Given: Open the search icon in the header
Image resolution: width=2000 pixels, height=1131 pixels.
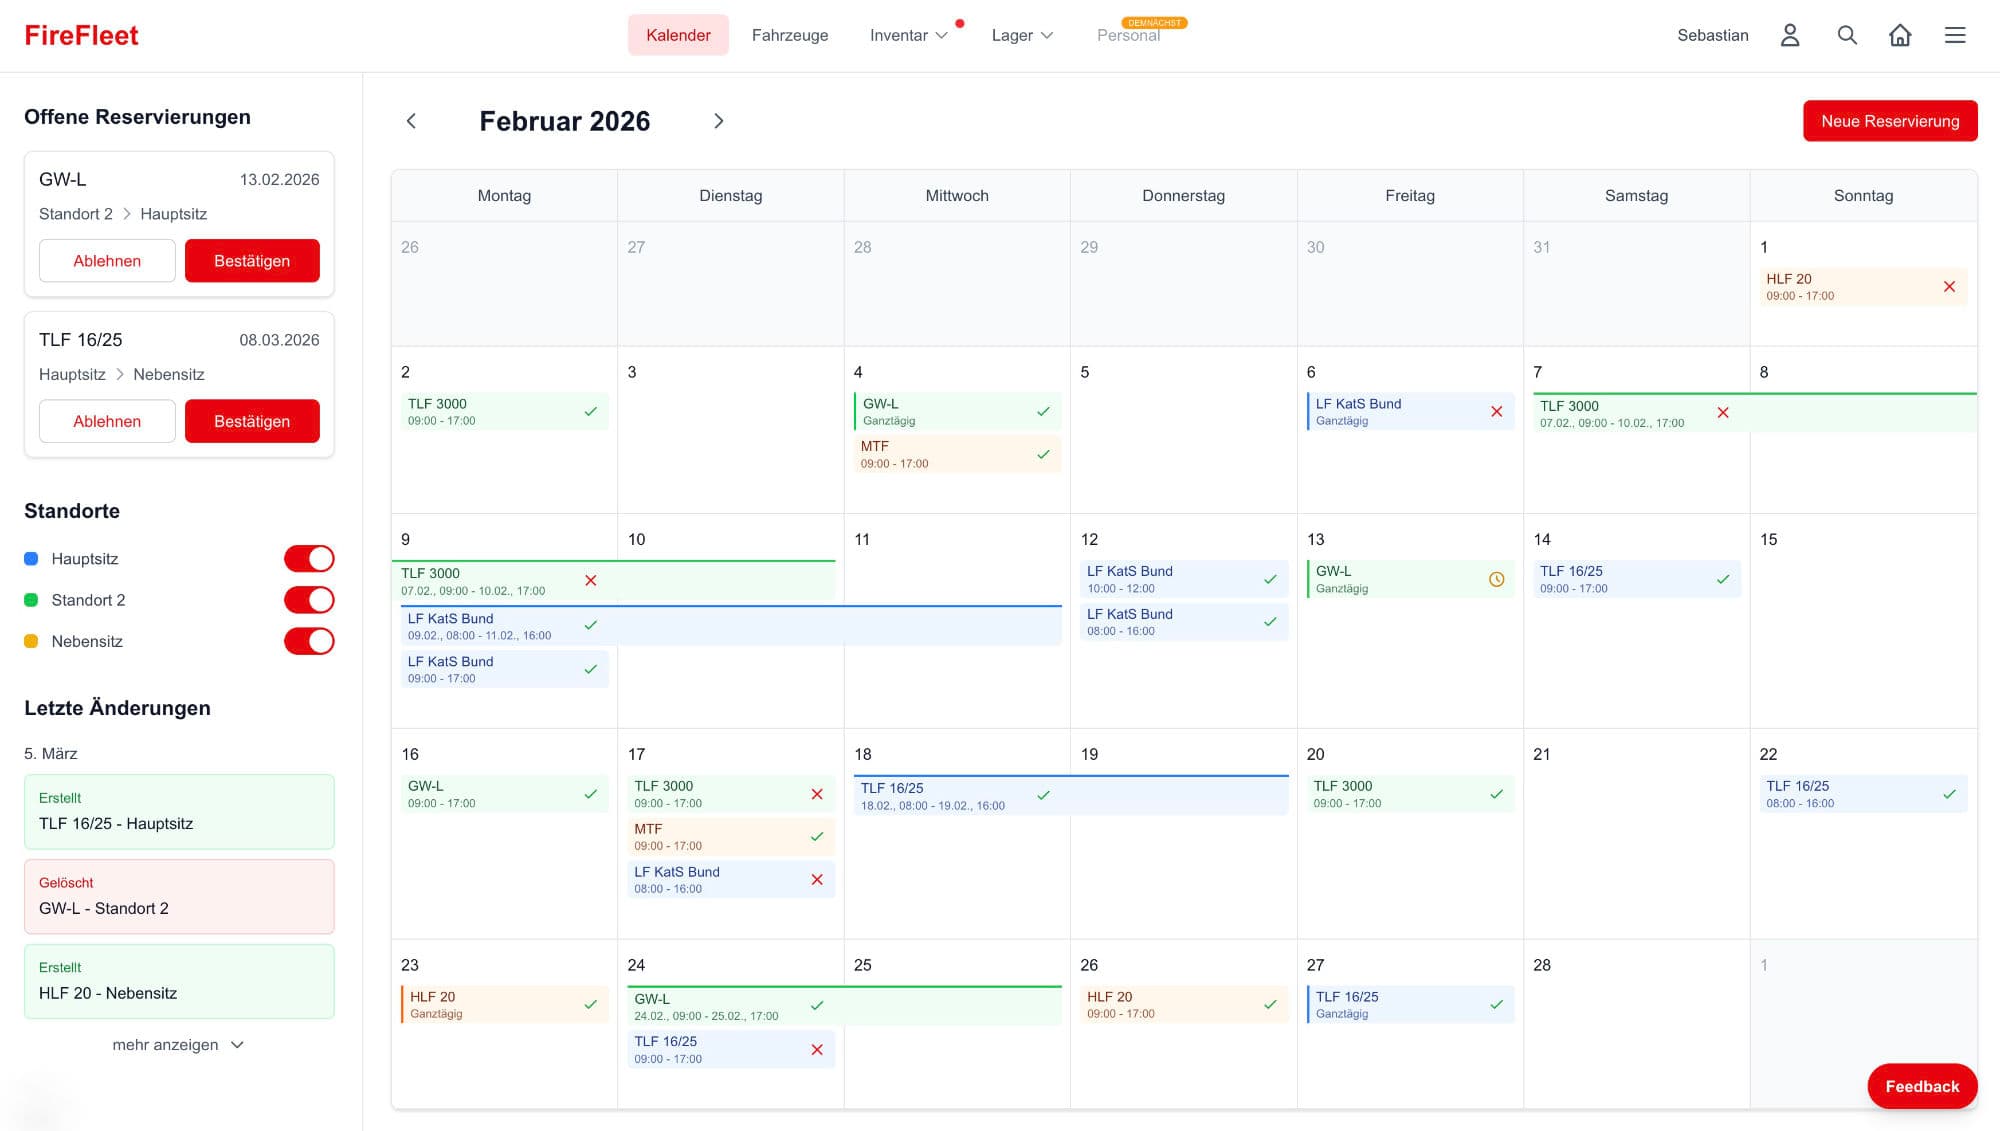Looking at the screenshot, I should coord(1847,35).
